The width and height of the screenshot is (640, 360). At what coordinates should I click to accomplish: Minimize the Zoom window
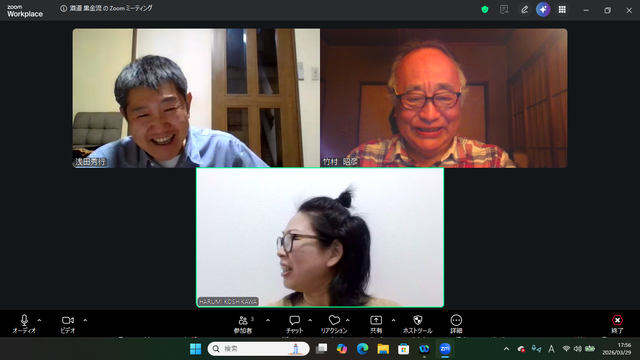(x=586, y=11)
